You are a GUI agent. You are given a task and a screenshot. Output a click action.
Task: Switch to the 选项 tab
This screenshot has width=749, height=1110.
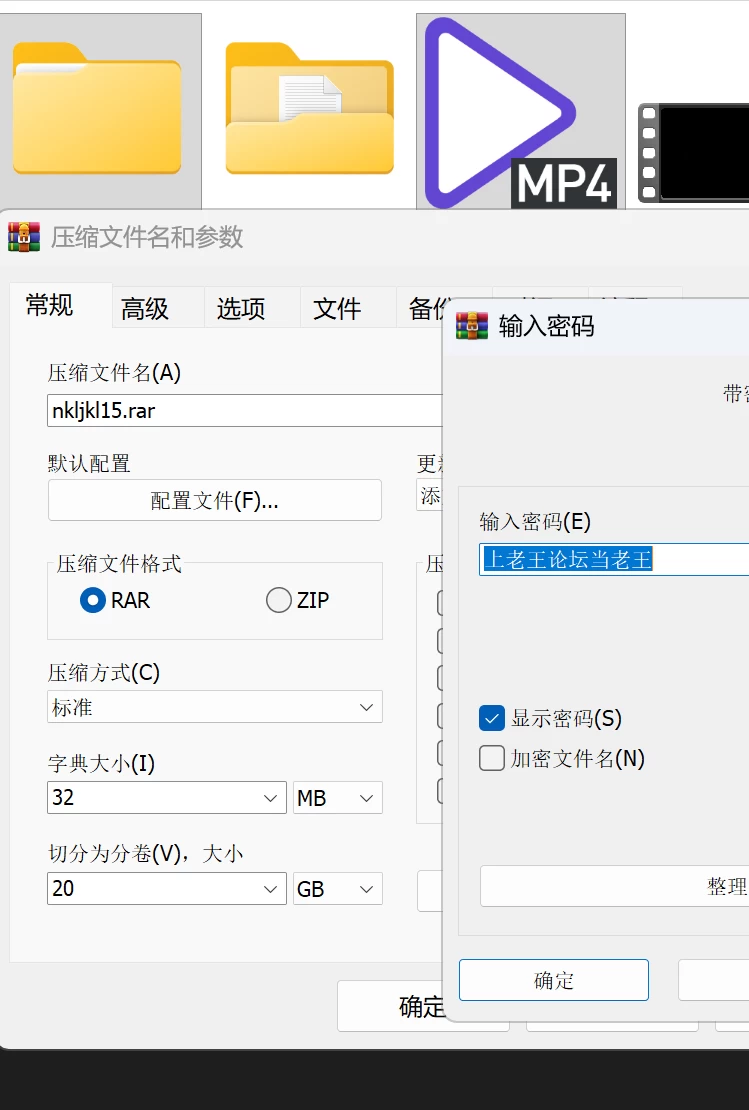click(x=241, y=309)
